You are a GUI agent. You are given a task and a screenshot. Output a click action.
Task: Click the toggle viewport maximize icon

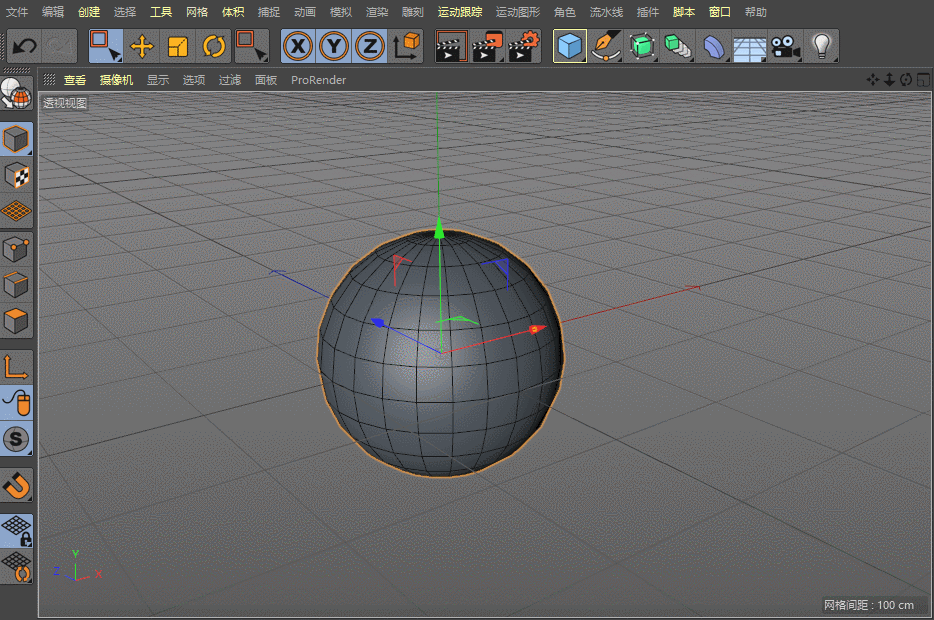tap(923, 80)
